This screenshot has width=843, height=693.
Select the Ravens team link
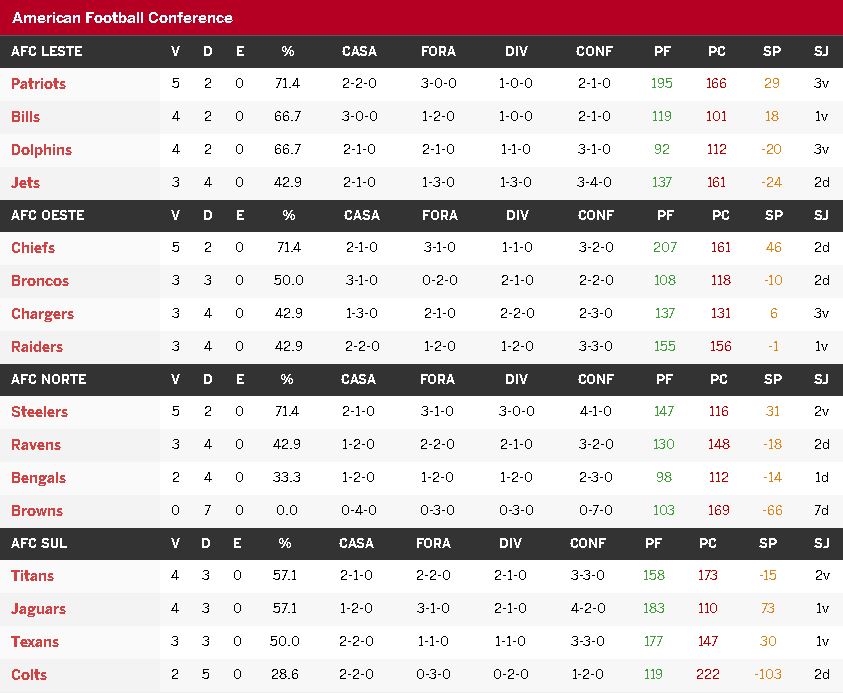coord(35,445)
